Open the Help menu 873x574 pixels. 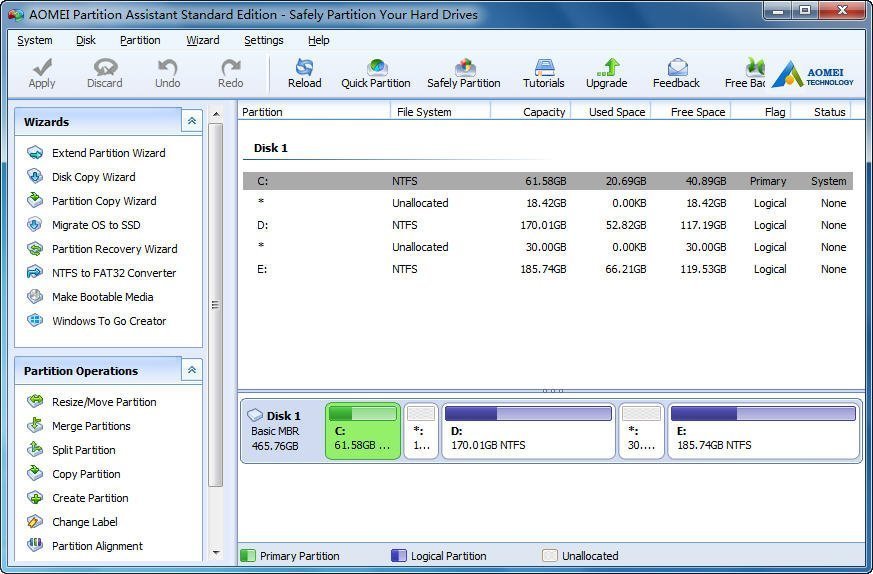(x=318, y=40)
